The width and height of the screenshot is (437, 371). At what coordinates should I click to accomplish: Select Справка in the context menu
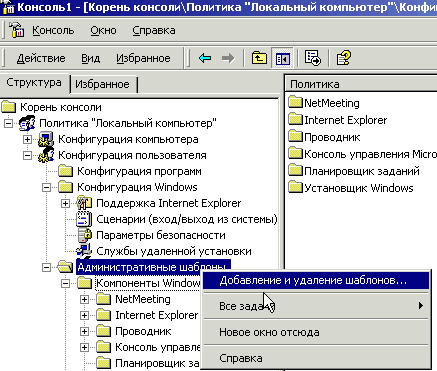pos(316,358)
